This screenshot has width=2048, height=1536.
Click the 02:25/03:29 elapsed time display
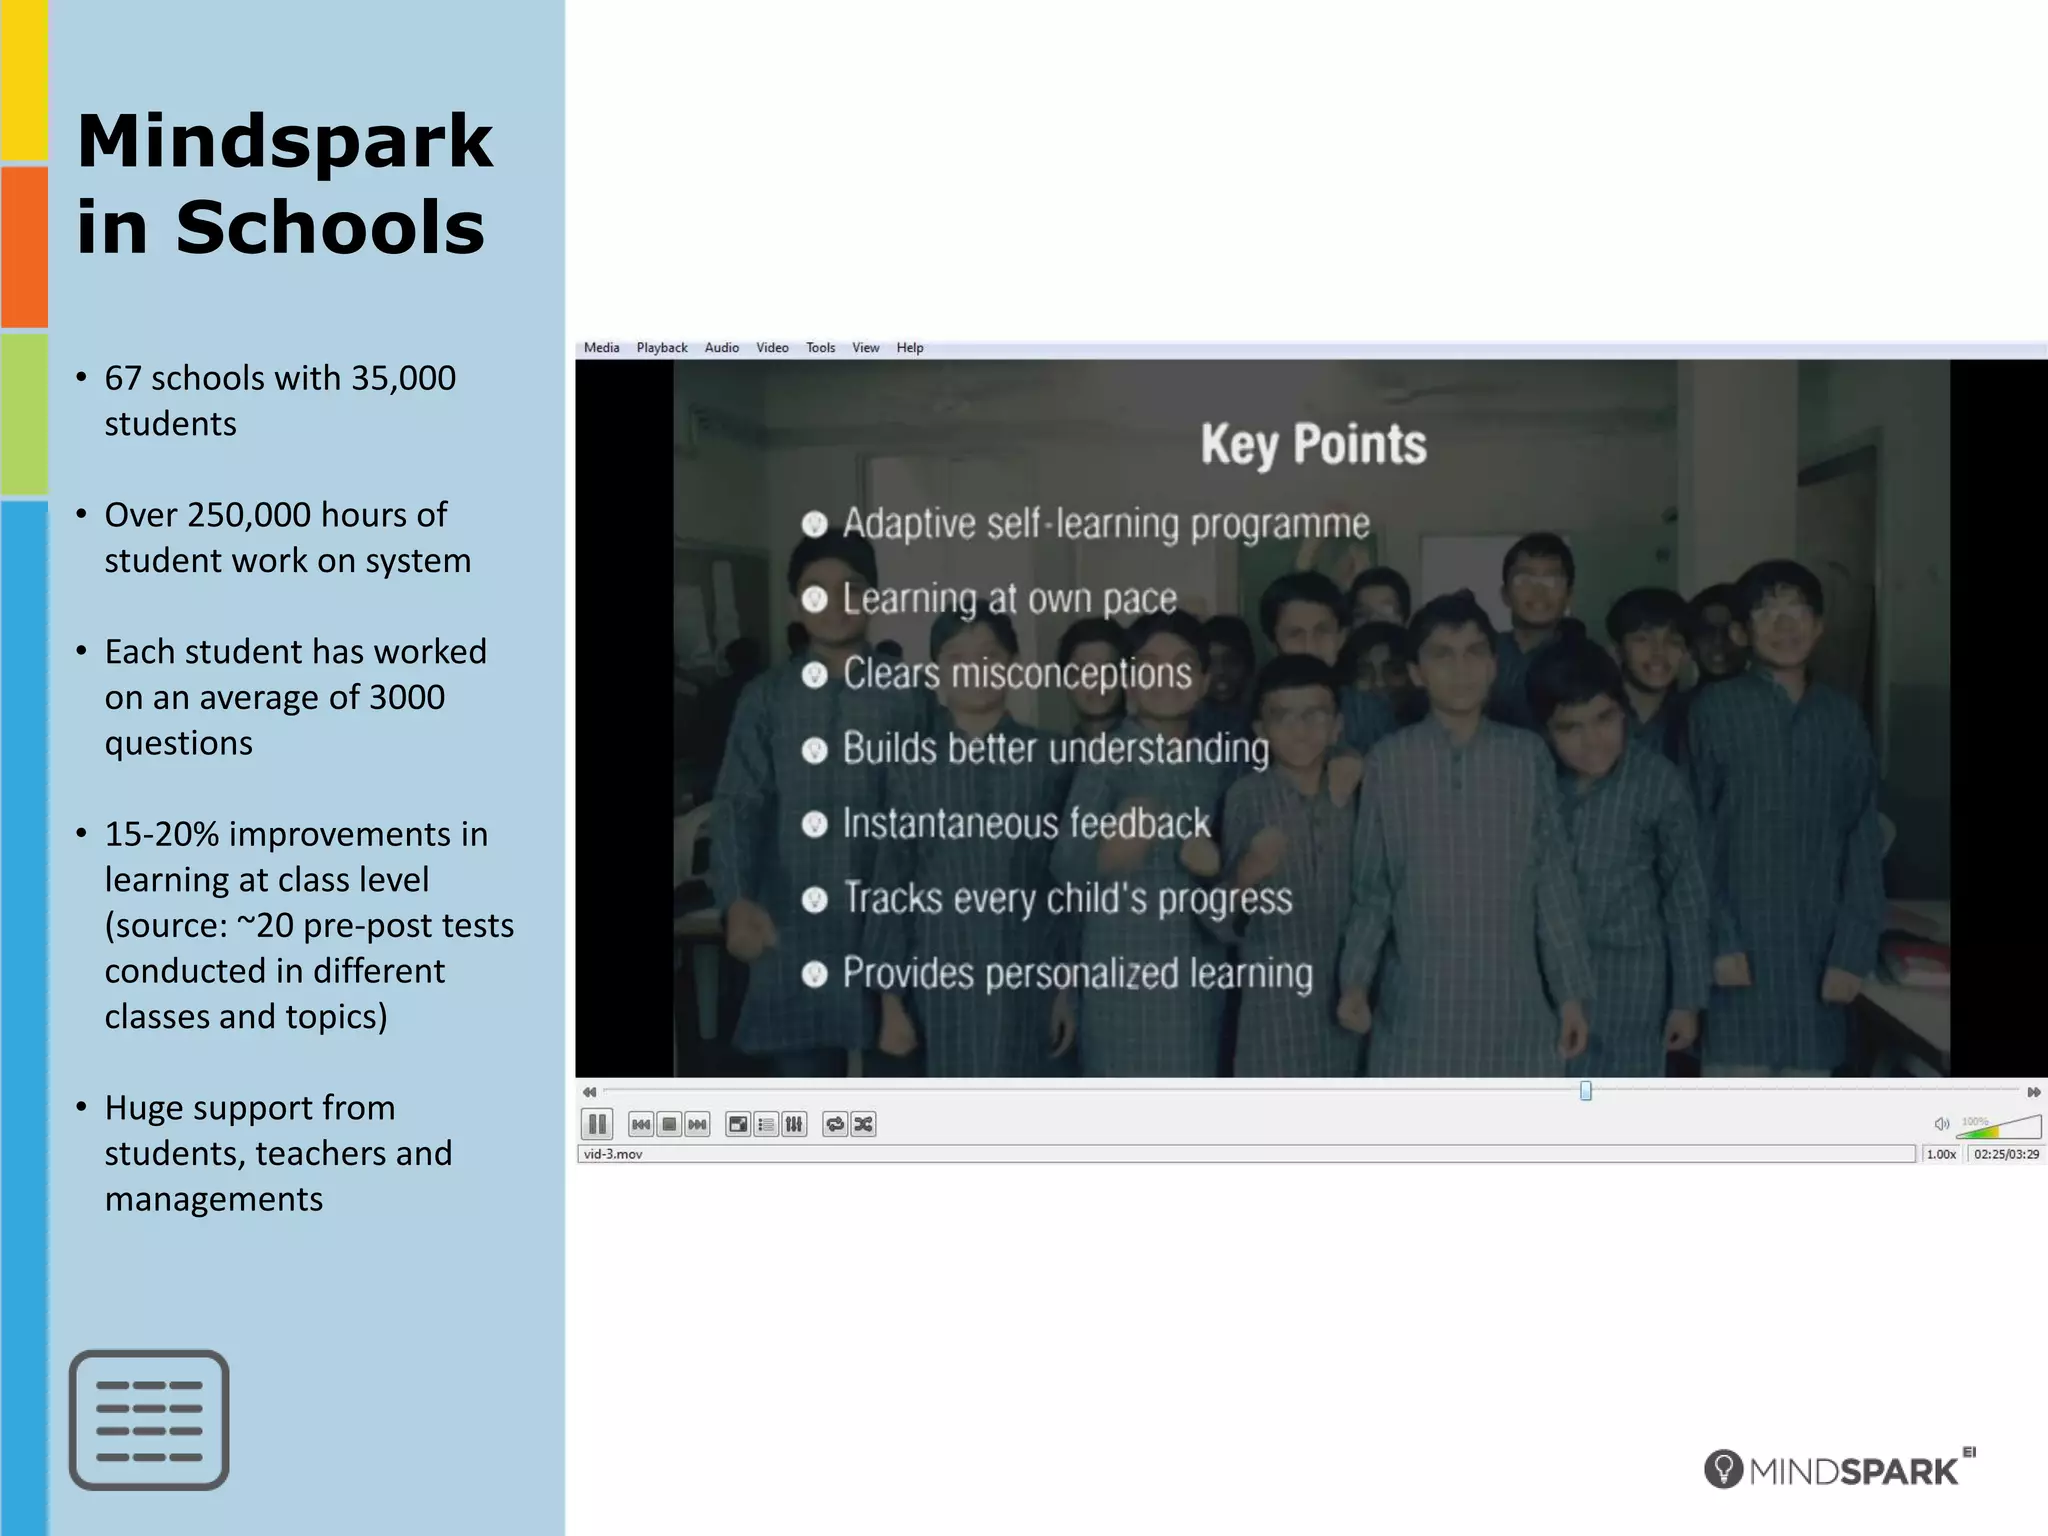pos(2006,1154)
